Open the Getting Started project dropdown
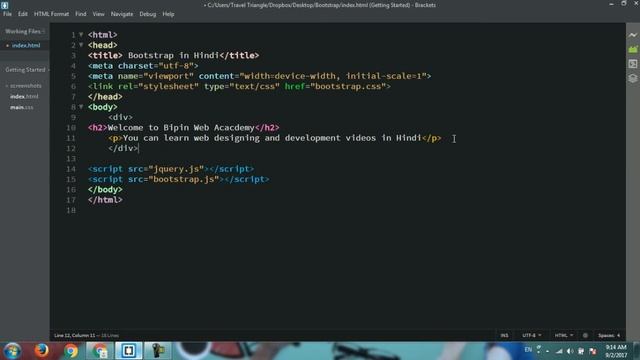 (26, 70)
